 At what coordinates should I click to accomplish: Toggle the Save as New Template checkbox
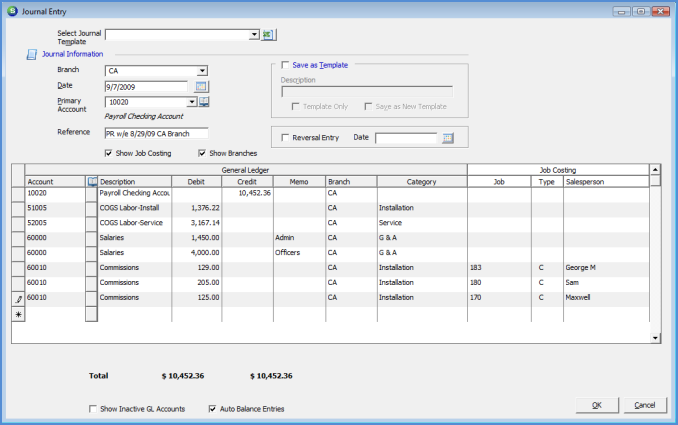[368, 106]
